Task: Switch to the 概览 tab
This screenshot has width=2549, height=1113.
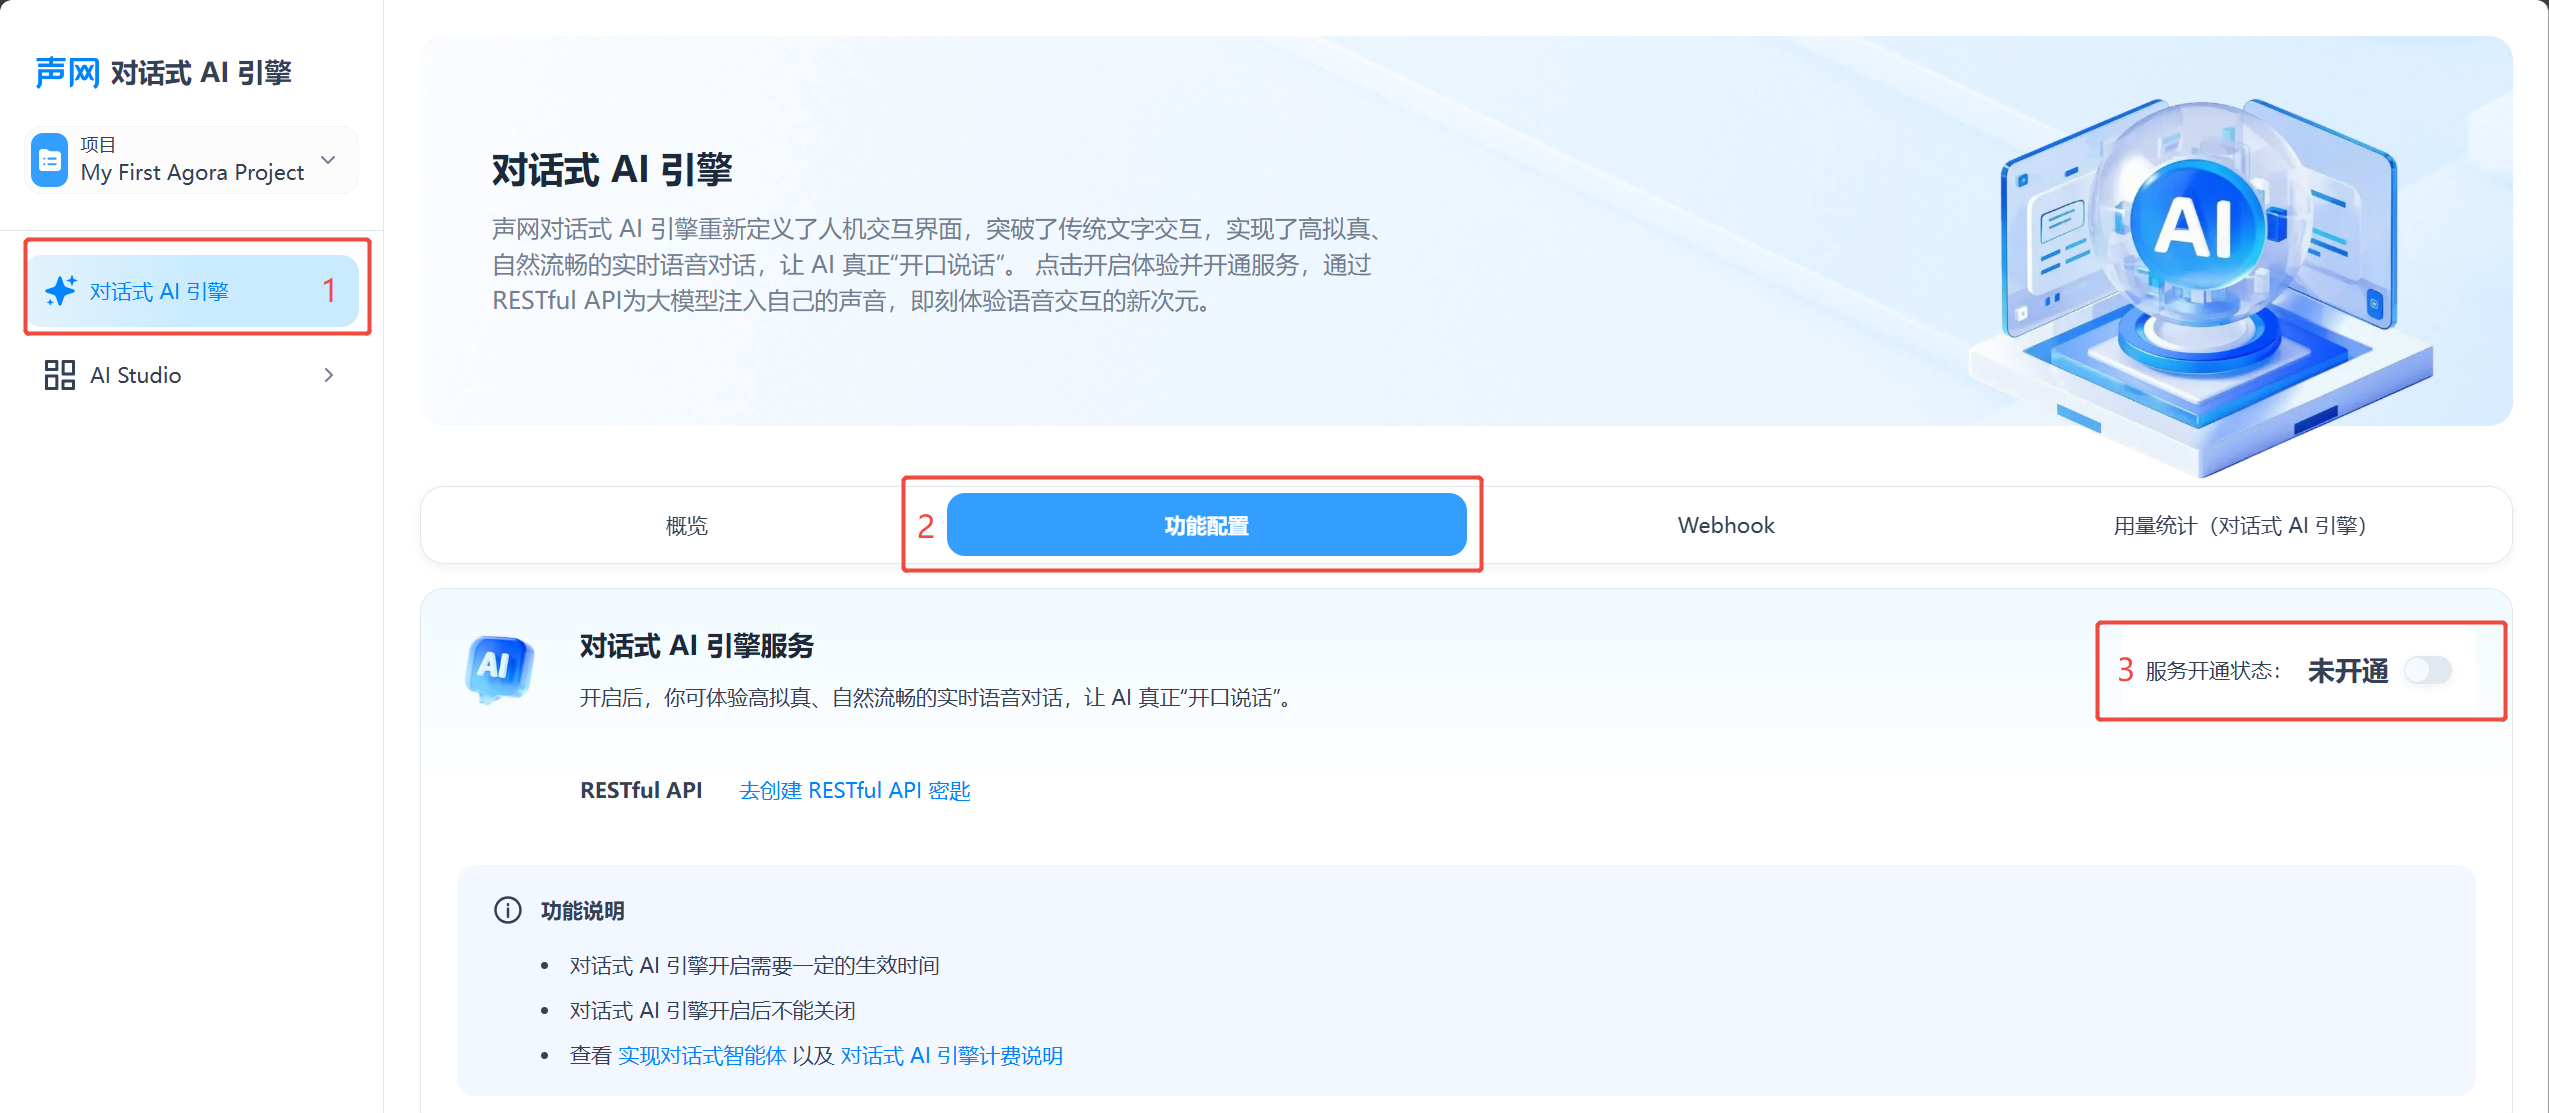Action: (x=686, y=526)
